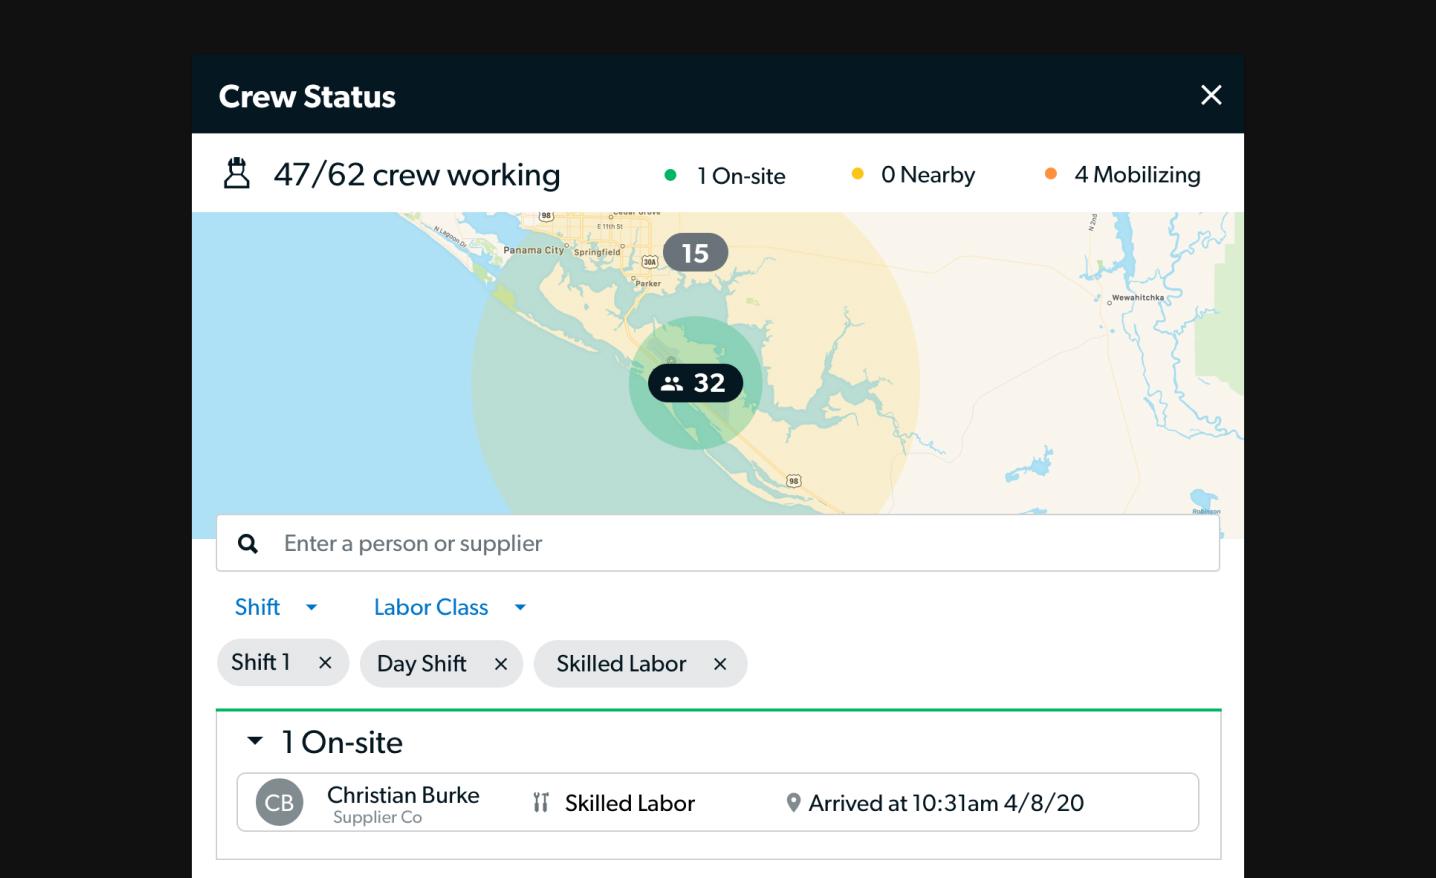Click the 4 Mobilizing status label
The image size is (1436, 878).
click(x=1137, y=174)
